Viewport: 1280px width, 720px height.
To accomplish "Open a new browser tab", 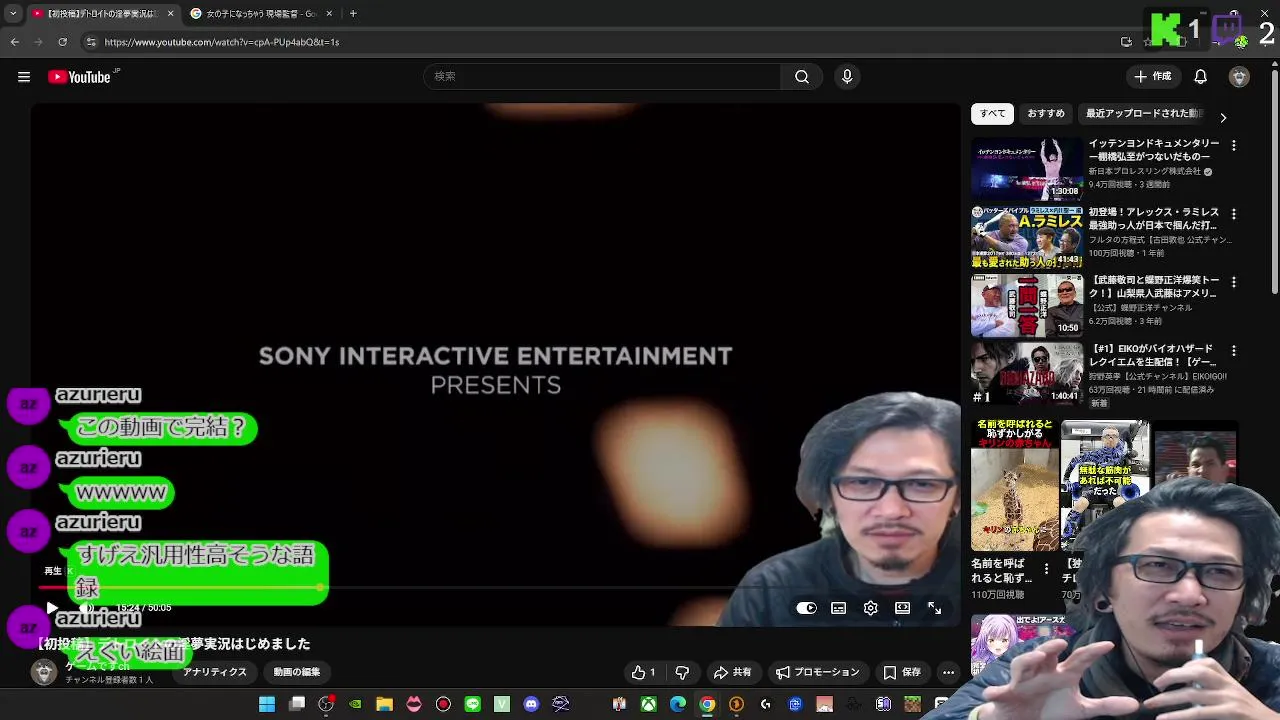I will tap(353, 14).
